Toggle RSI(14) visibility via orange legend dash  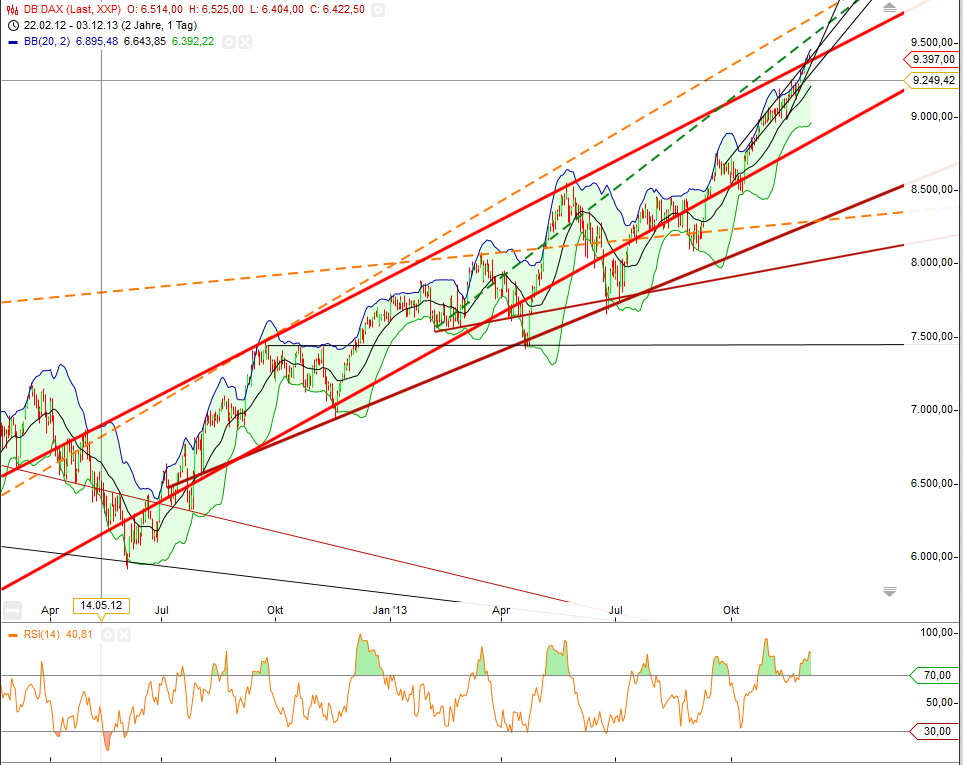tap(11, 634)
